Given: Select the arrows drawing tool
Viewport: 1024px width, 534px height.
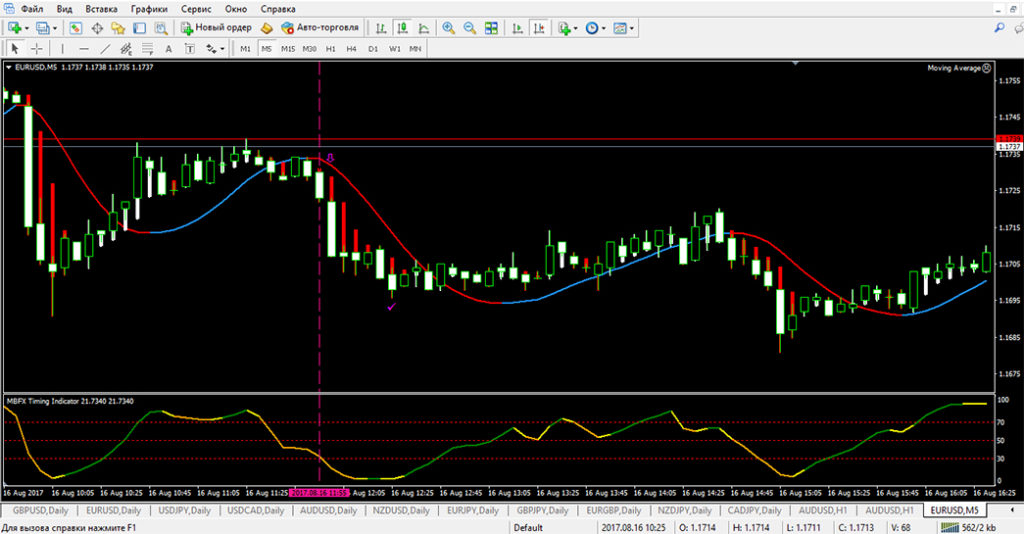Looking at the screenshot, I should point(211,49).
